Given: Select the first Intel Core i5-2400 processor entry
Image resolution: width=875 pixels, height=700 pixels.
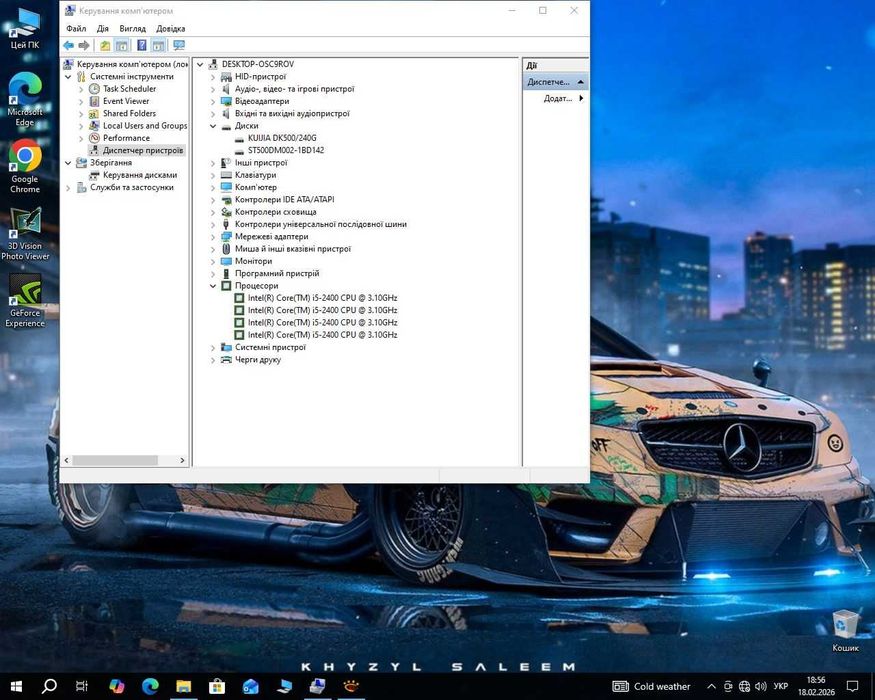Looking at the screenshot, I should (323, 298).
